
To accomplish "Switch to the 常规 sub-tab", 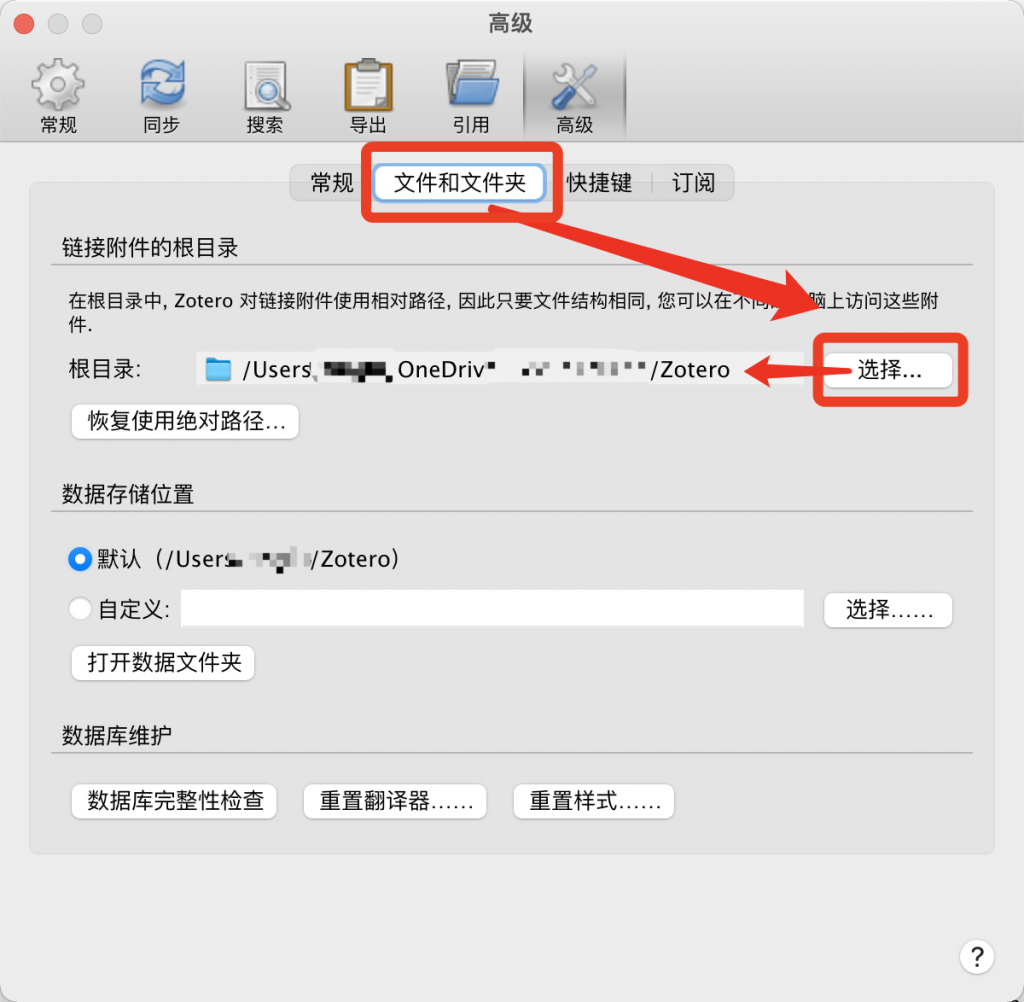I will click(332, 182).
